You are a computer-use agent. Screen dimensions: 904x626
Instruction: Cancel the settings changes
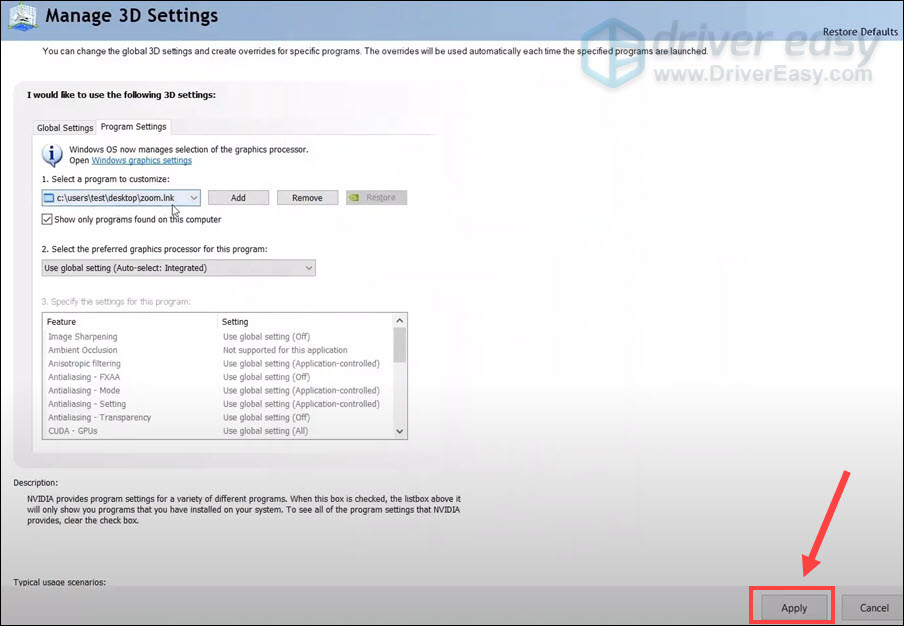point(871,607)
